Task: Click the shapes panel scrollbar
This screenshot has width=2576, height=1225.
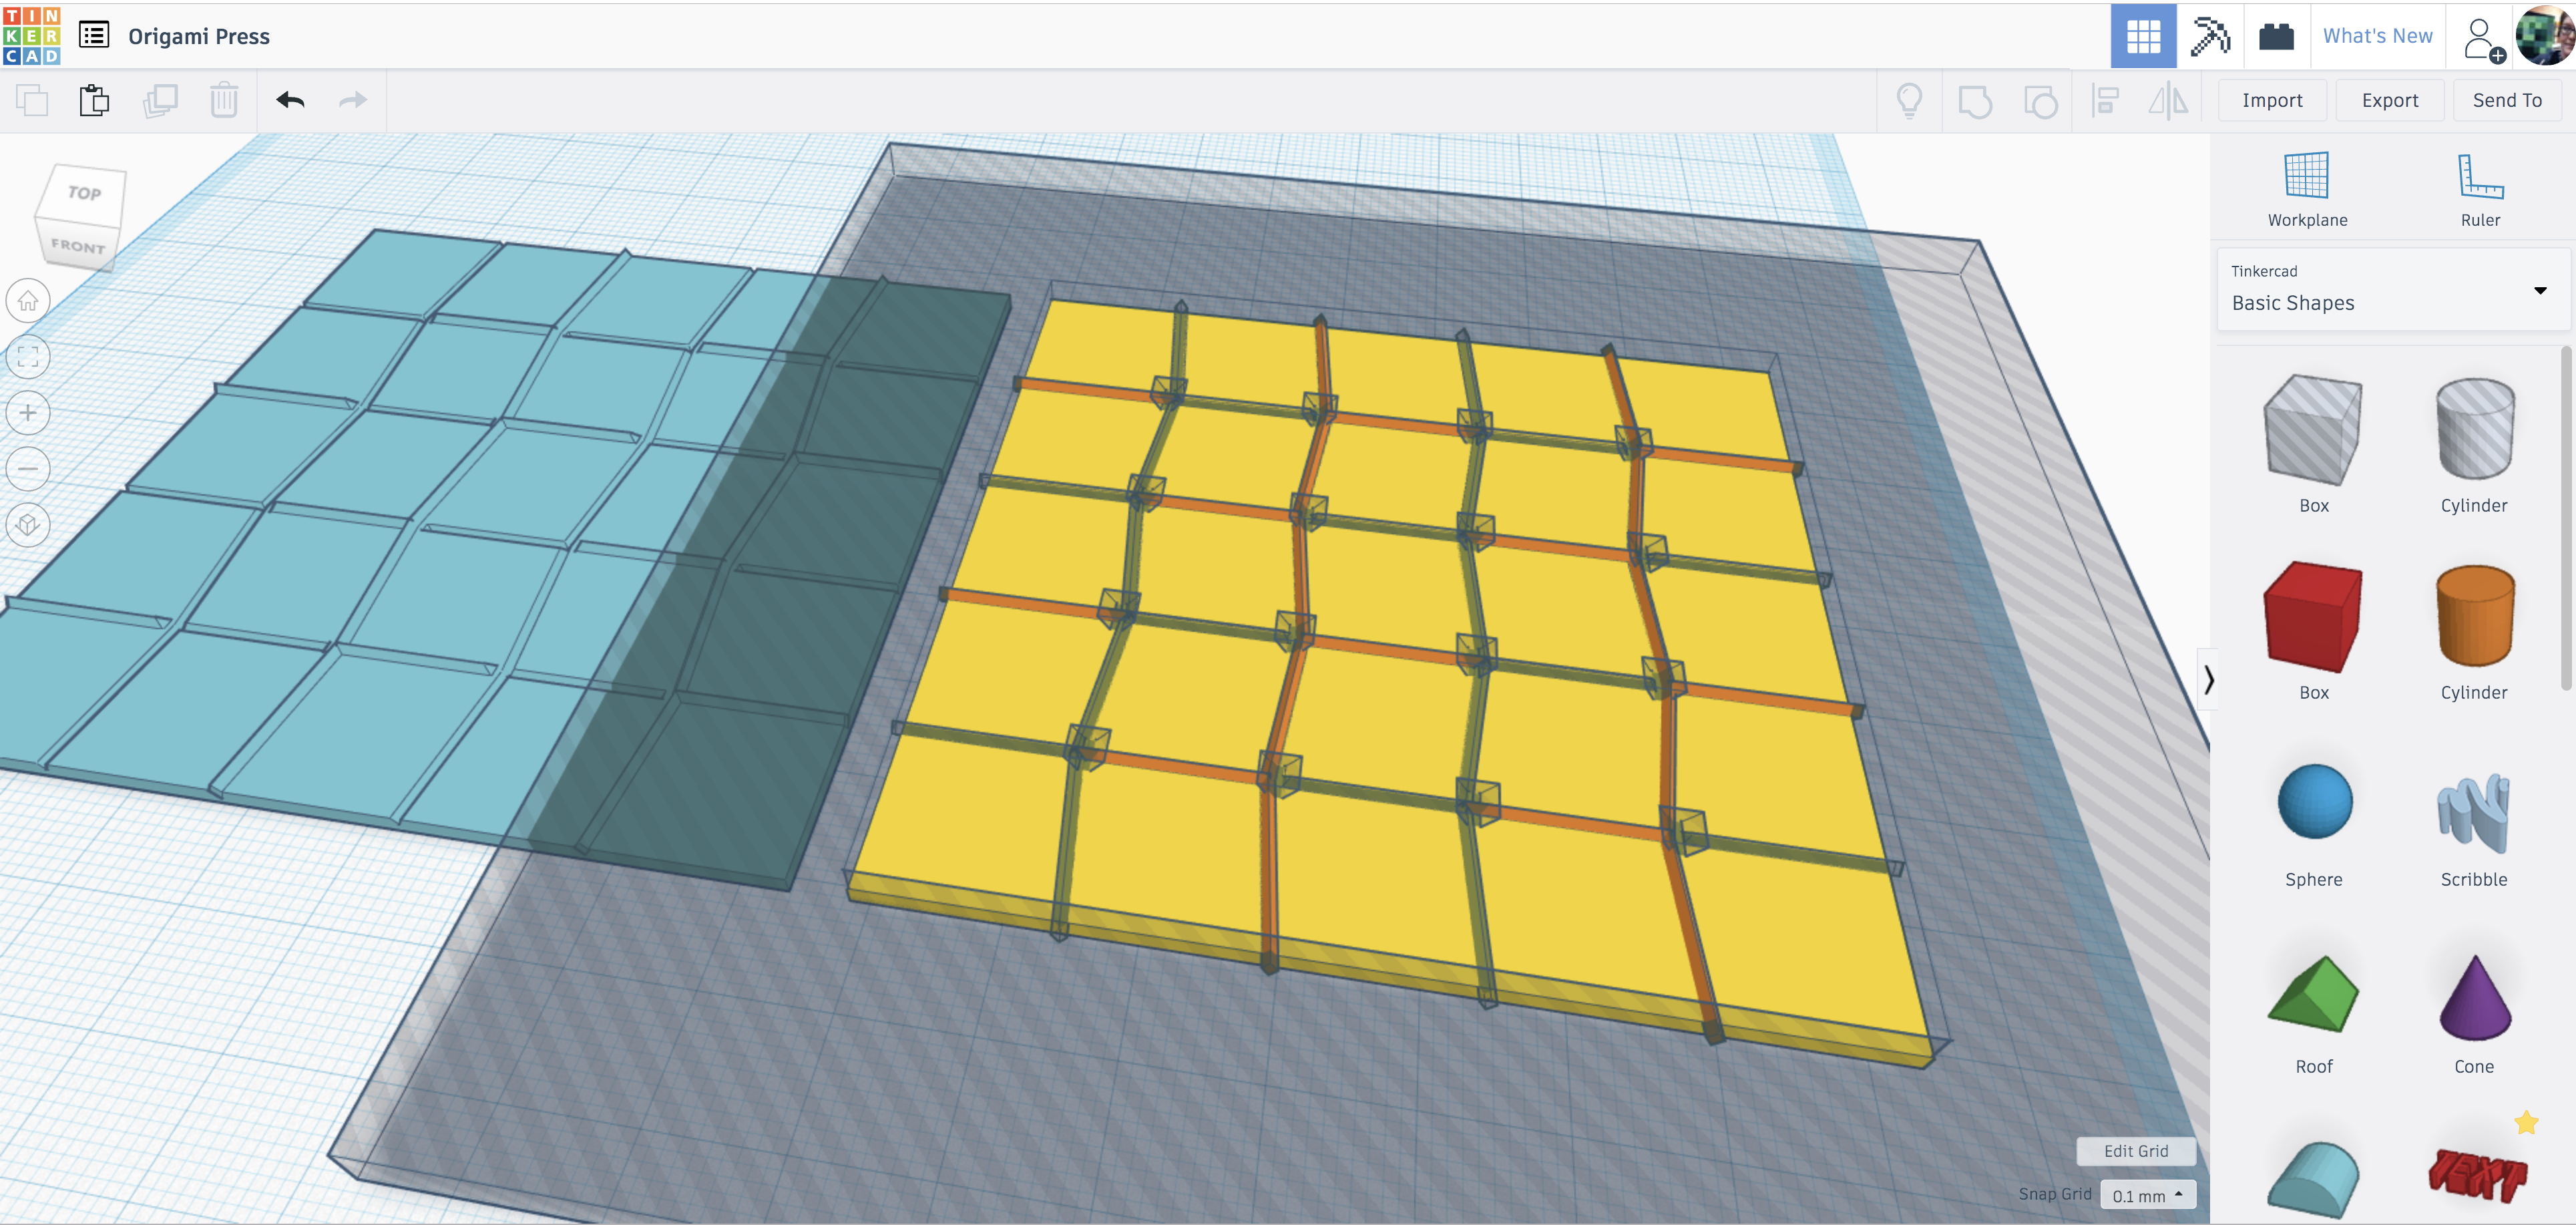Action: click(x=2565, y=518)
